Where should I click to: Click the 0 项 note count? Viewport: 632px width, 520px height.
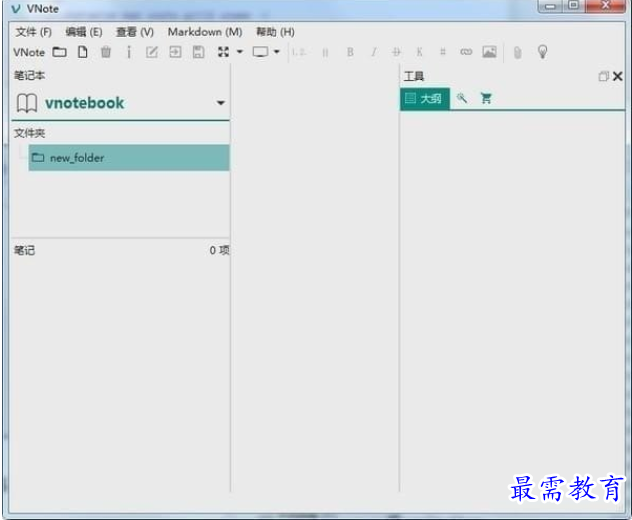219,250
